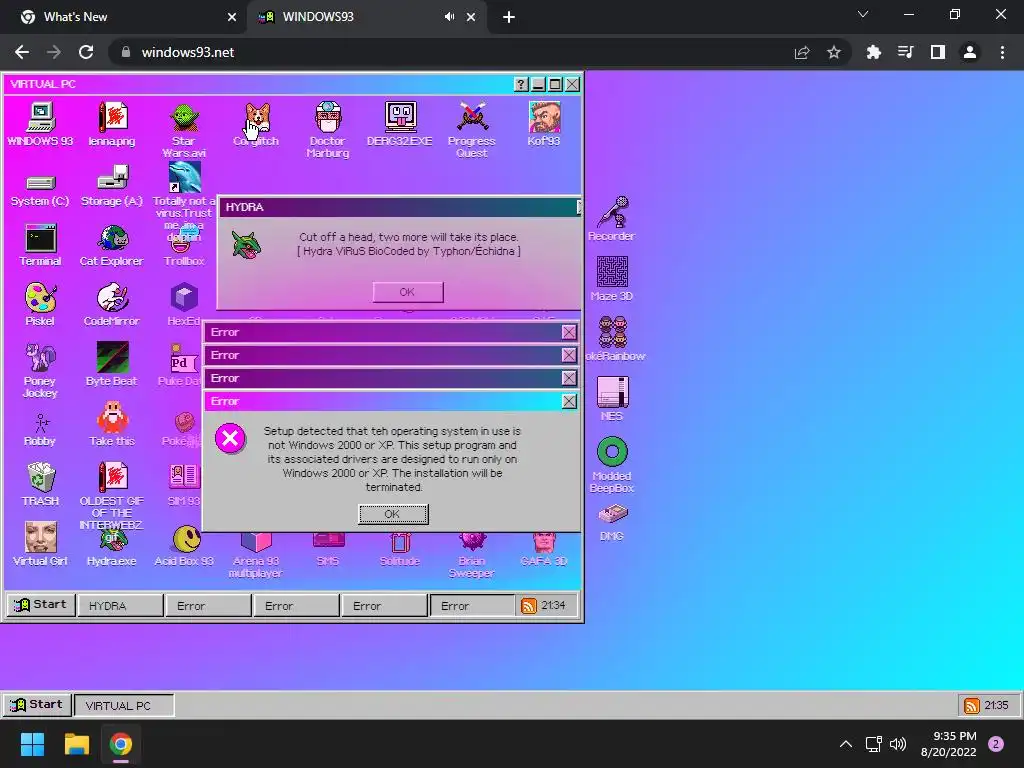The image size is (1024, 768).
Task: Open the Storage (A:) floppy drive icon
Action: pyautogui.click(x=112, y=178)
